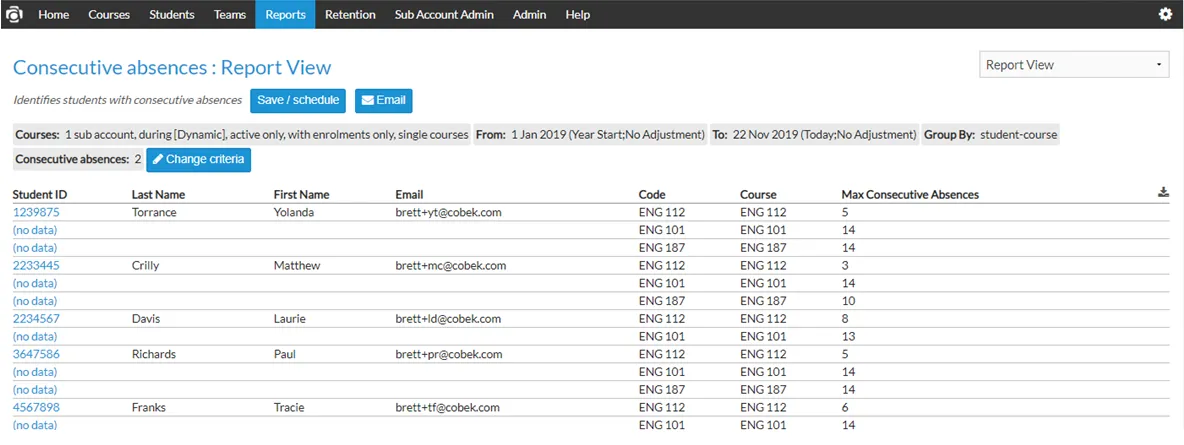
Task: Open the Admin menu
Action: 529,14
